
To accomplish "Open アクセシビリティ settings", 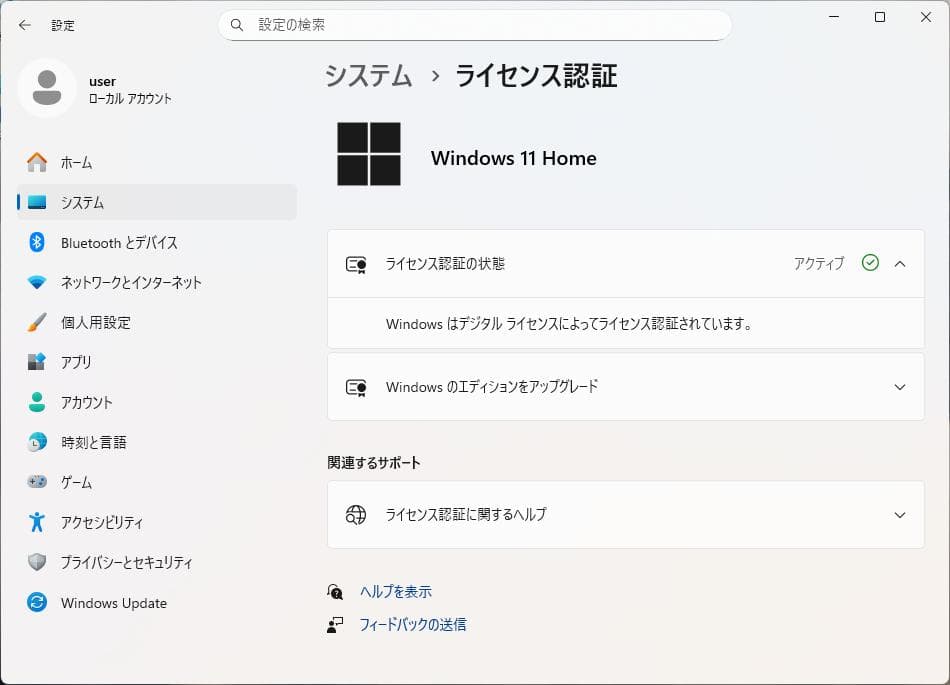I will coord(157,522).
